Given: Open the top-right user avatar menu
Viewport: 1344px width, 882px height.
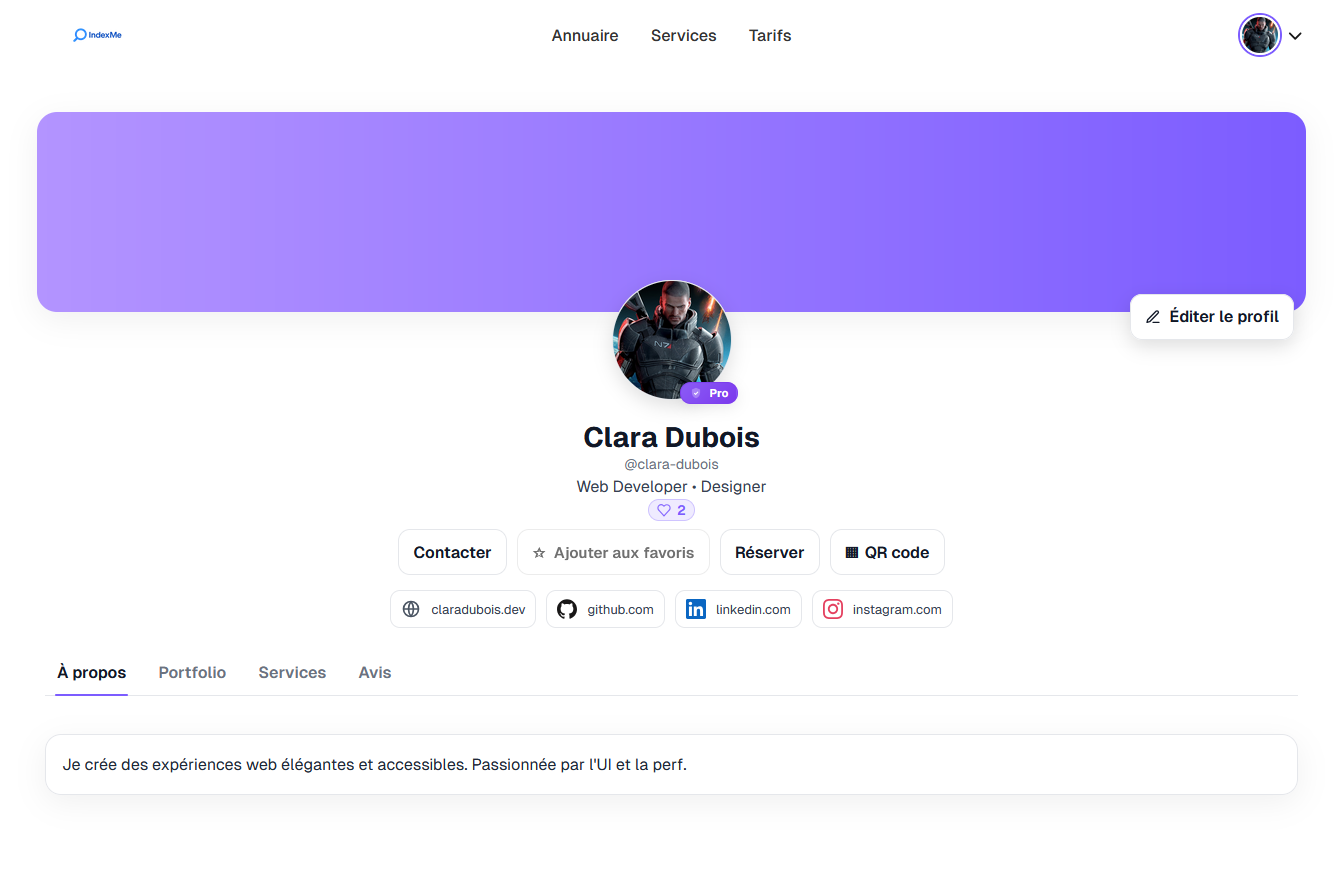Looking at the screenshot, I should point(1259,35).
